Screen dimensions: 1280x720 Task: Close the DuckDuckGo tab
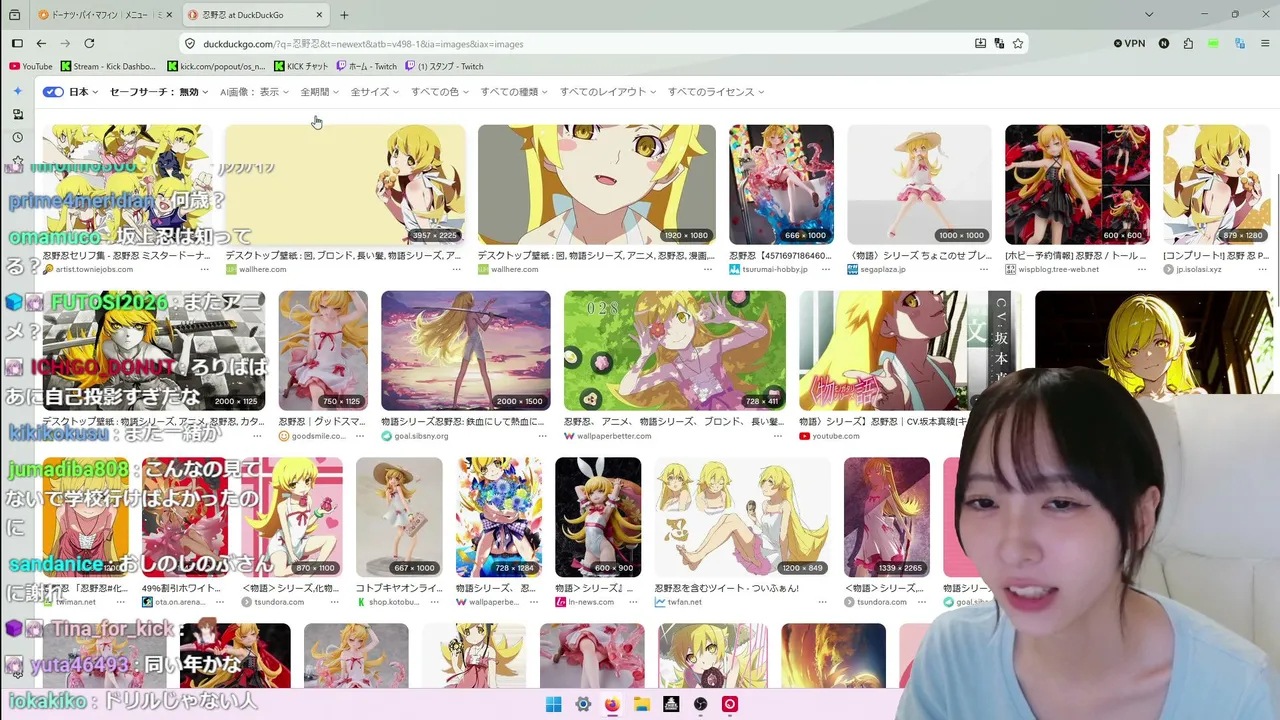tap(319, 15)
